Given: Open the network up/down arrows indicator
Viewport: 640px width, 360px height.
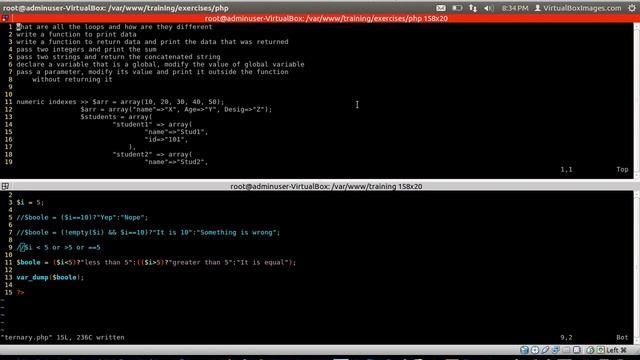Looking at the screenshot, I should [473, 8].
